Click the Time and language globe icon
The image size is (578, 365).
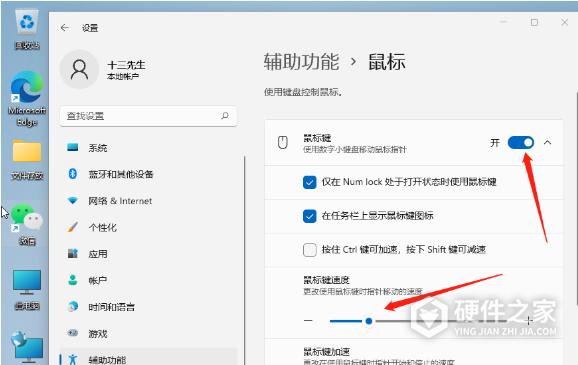pos(73,307)
